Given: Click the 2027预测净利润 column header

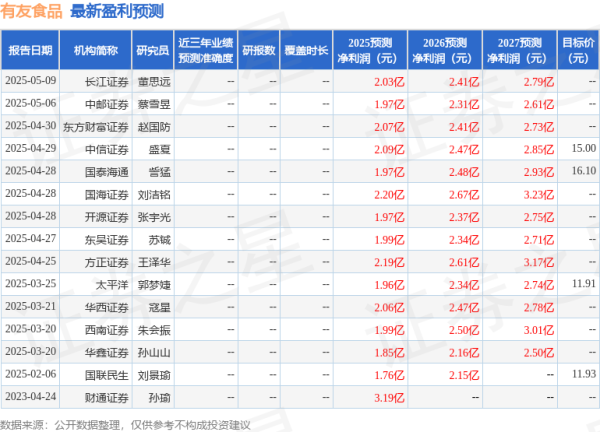Looking at the screenshot, I should (520, 50).
